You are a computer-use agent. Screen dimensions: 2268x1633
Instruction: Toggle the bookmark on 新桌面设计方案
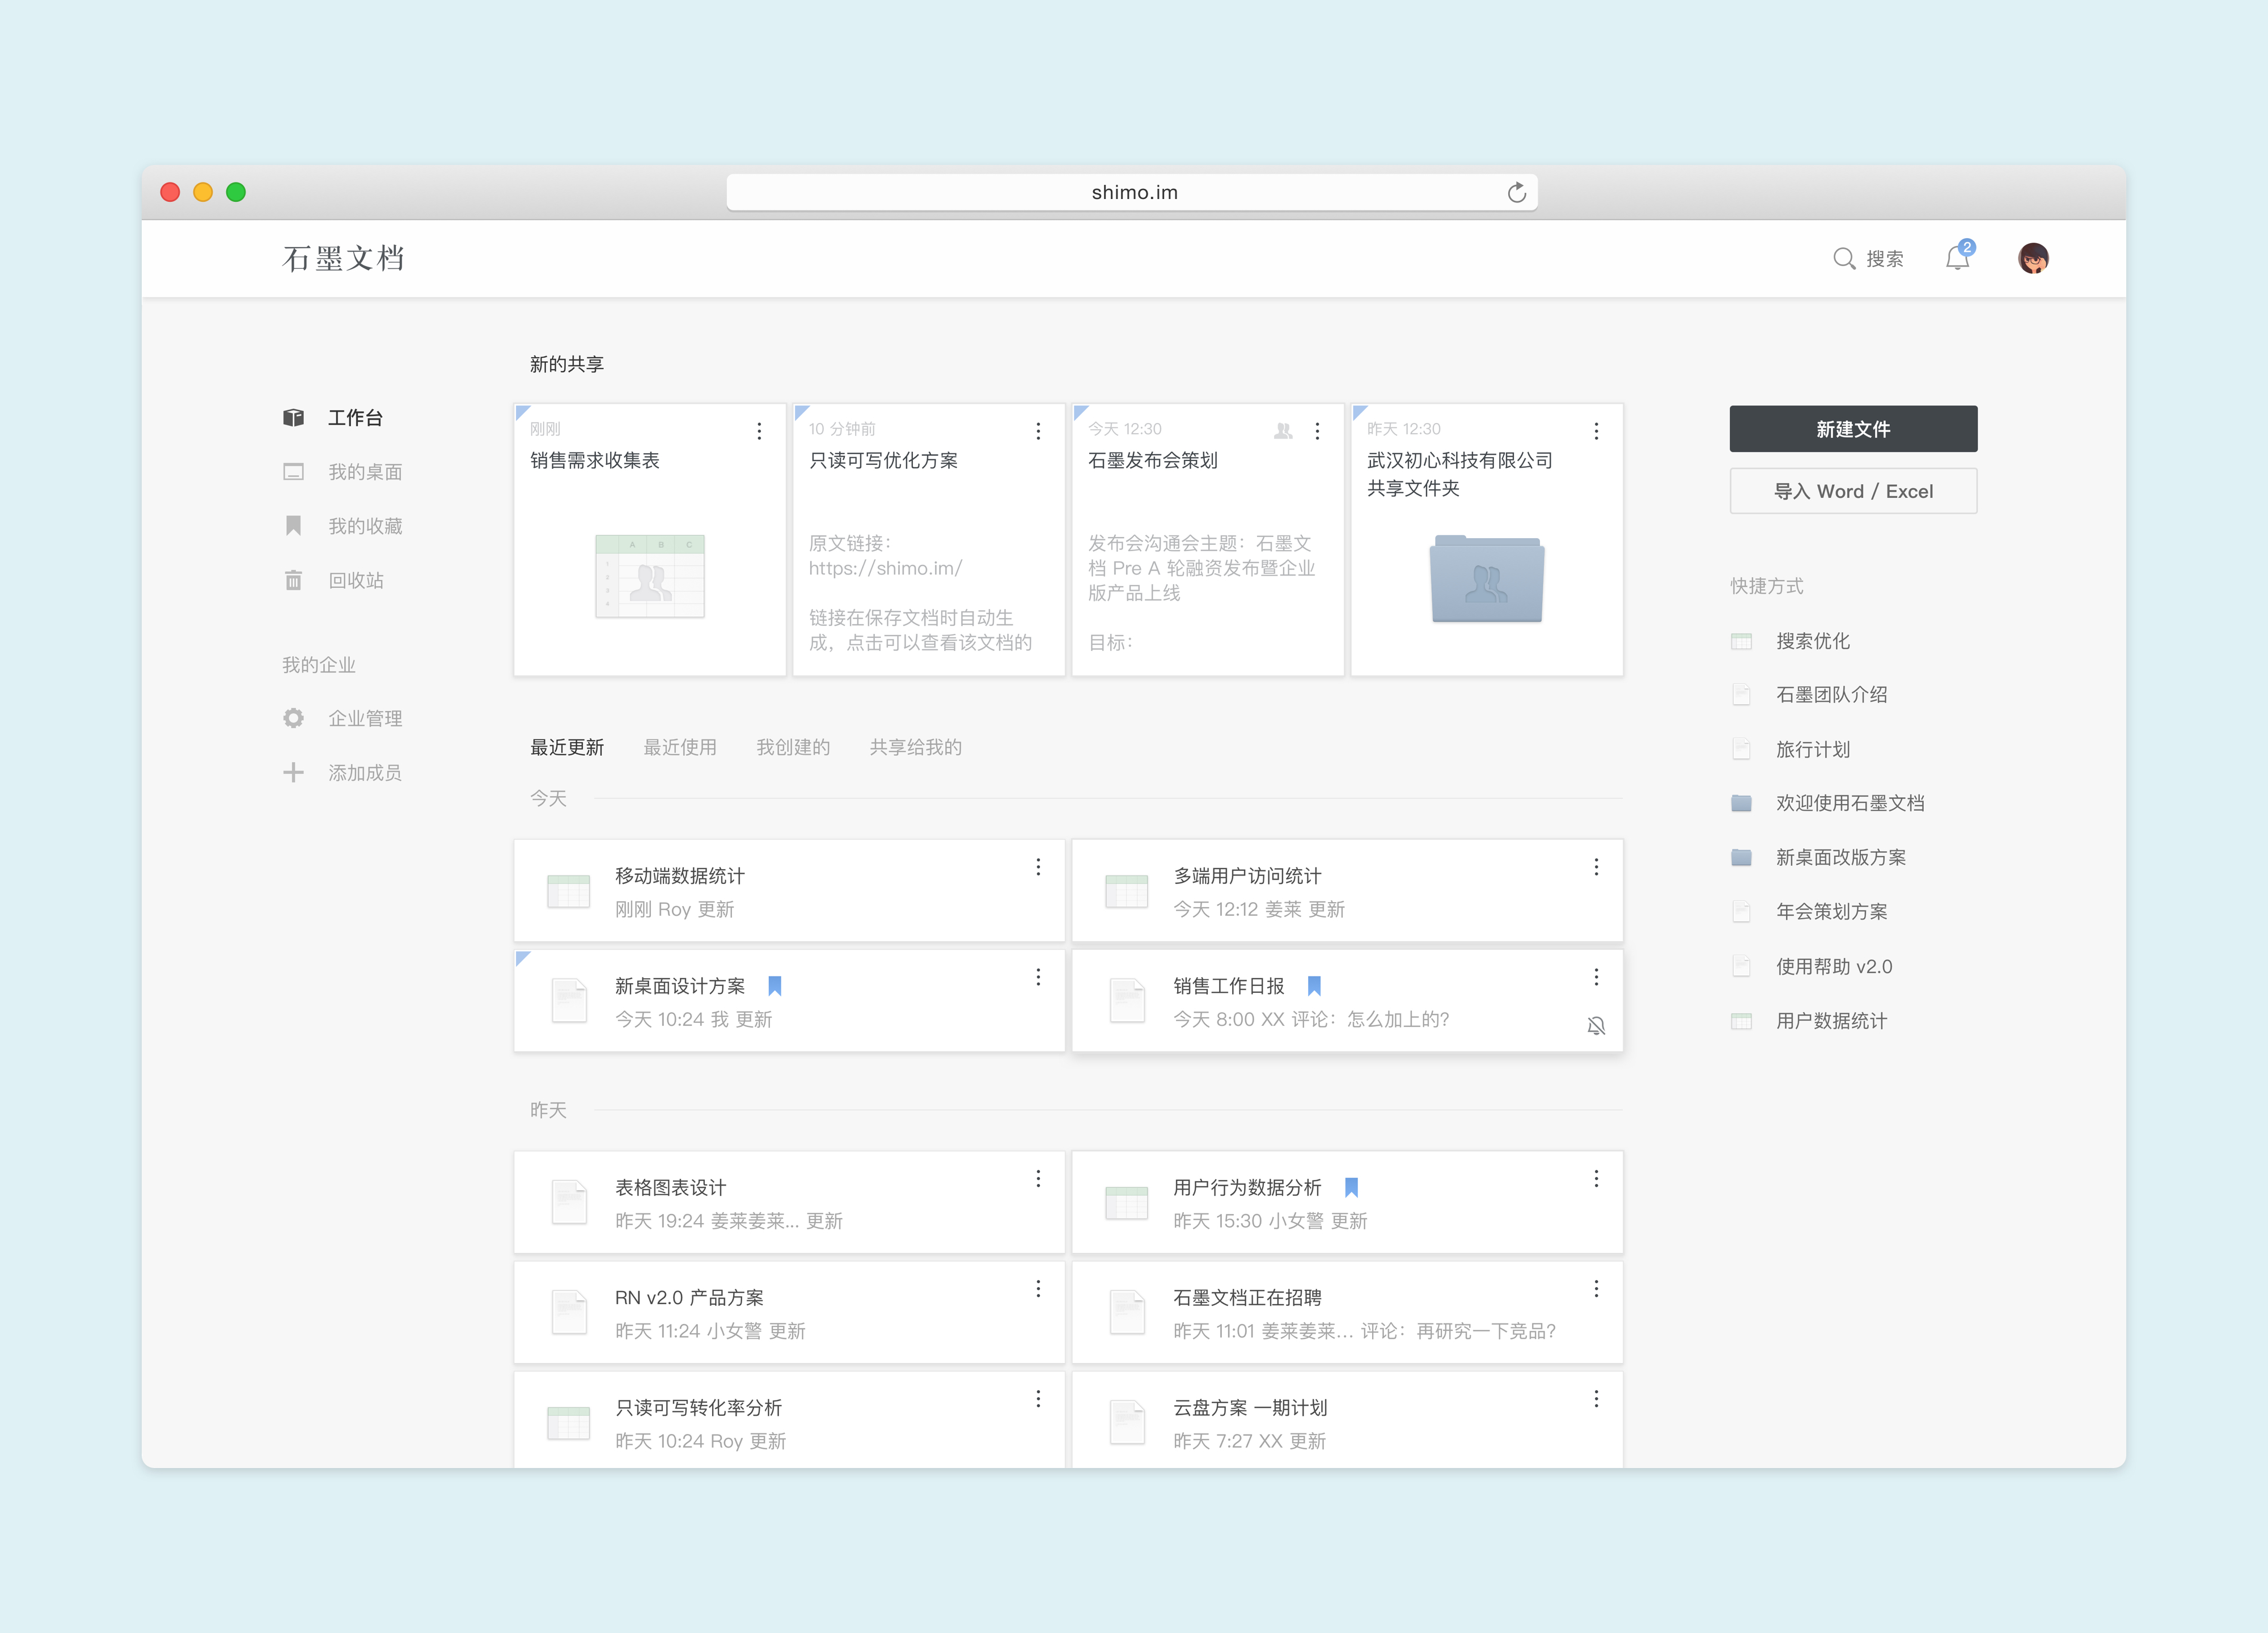(x=775, y=986)
